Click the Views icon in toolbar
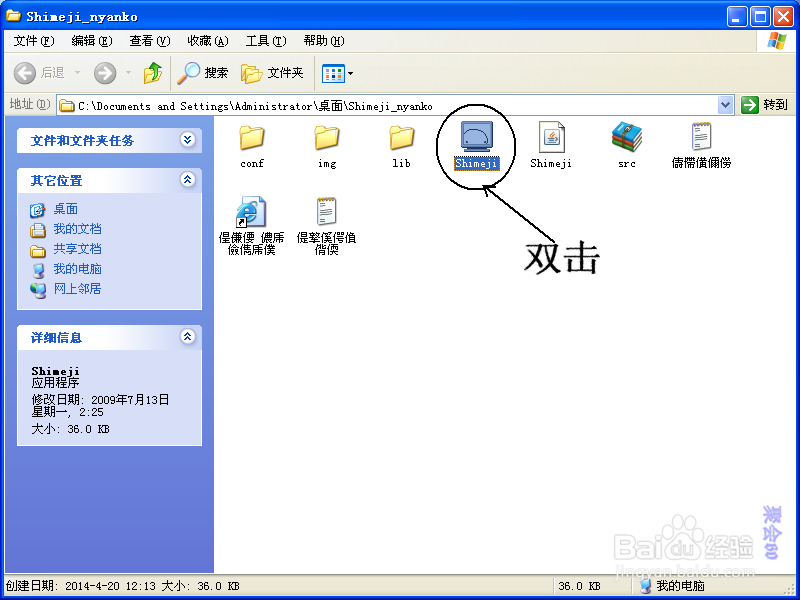The image size is (800, 600). [333, 73]
